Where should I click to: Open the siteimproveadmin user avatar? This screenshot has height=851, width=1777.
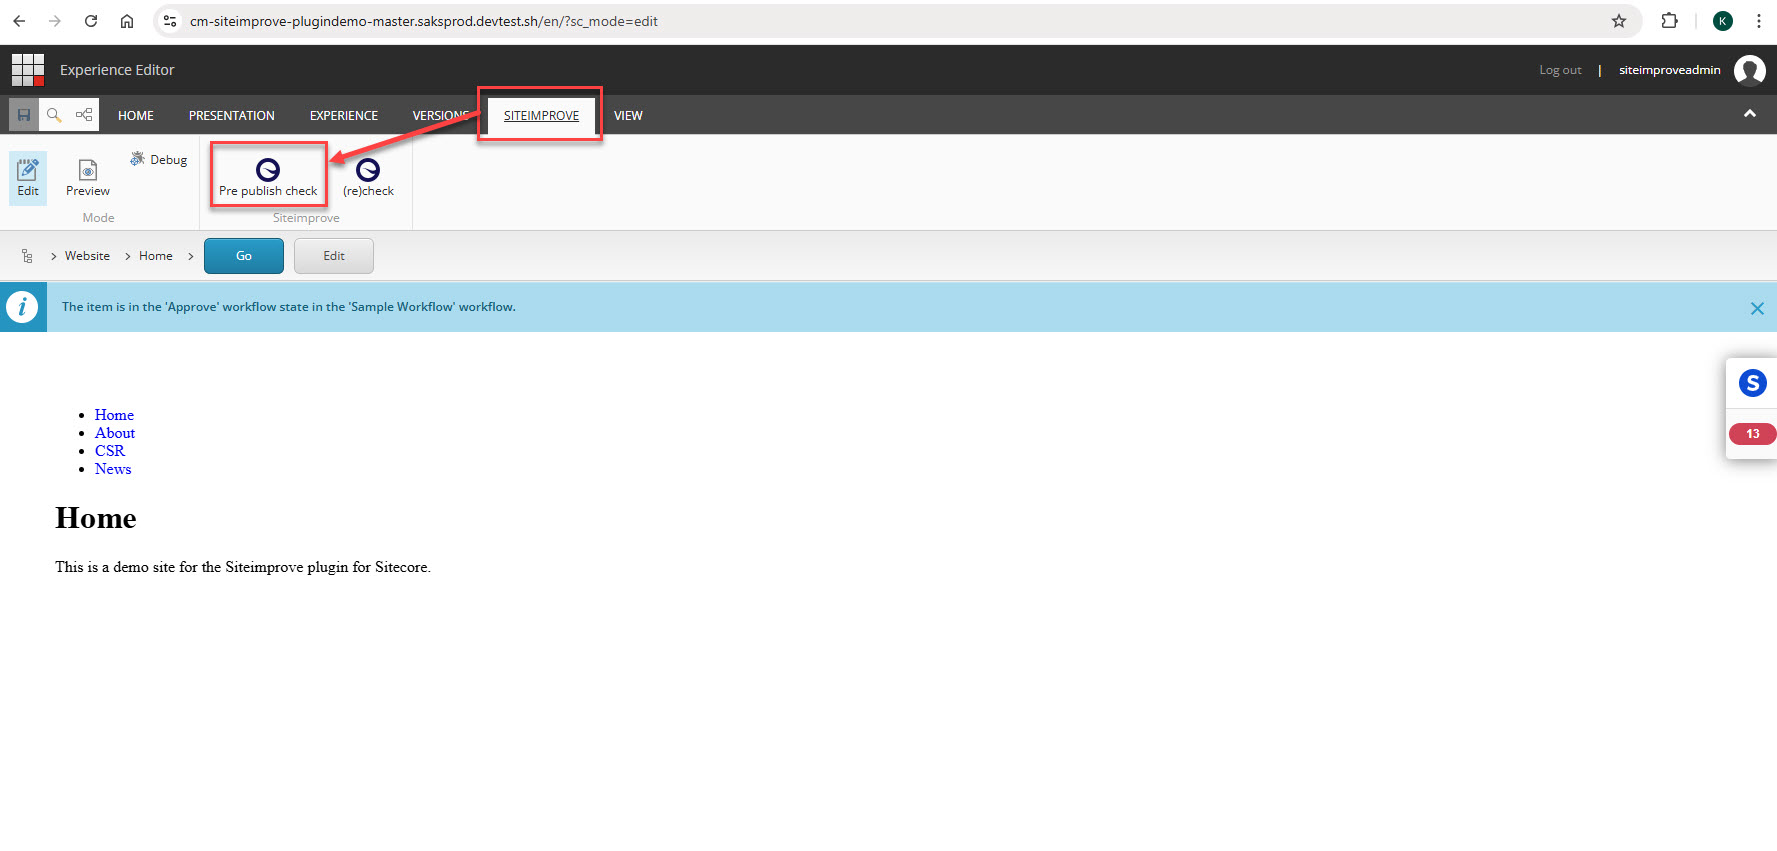[1750, 70]
